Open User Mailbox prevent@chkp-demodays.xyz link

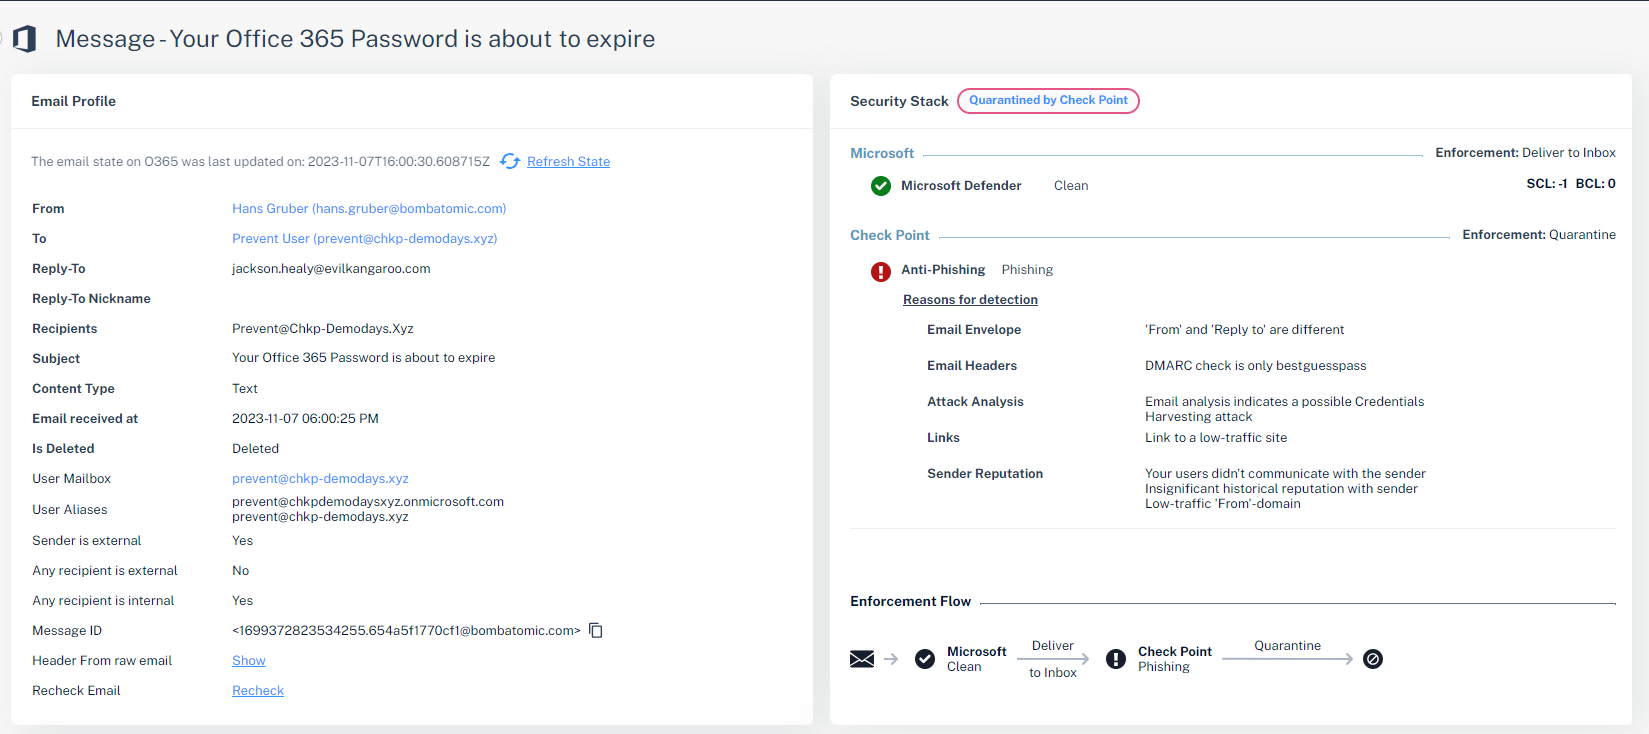[x=320, y=479]
